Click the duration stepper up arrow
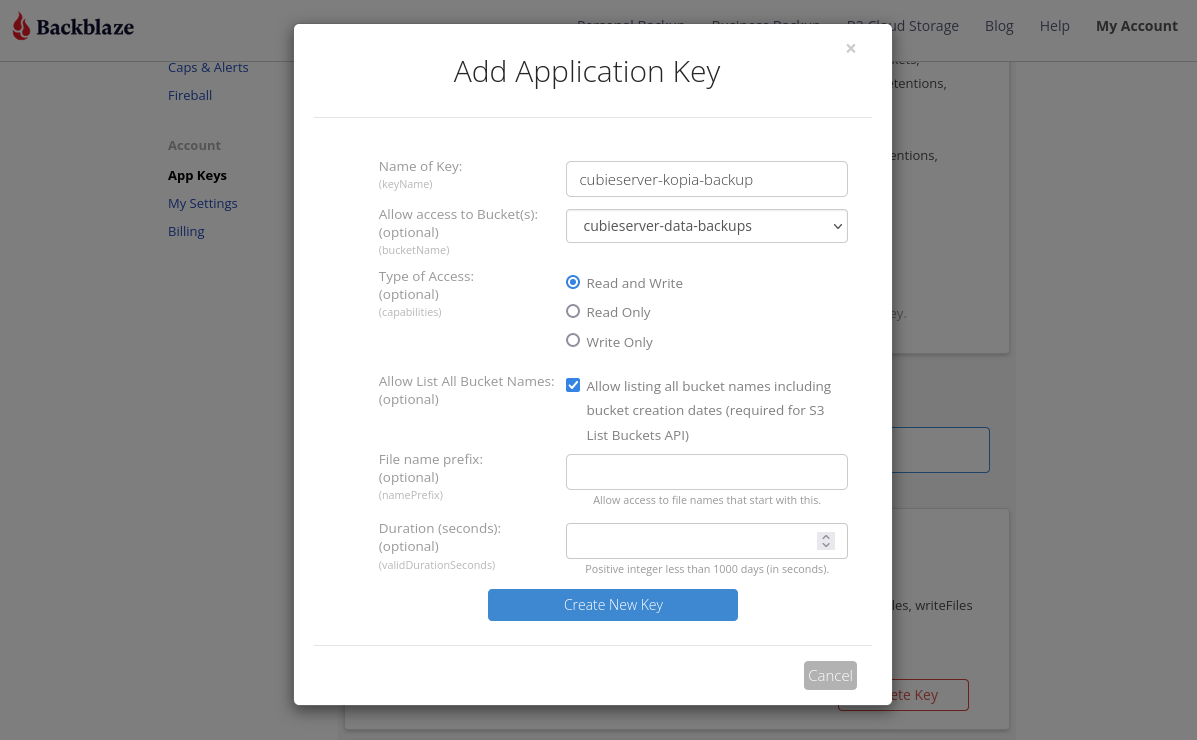This screenshot has height=740, width=1197. (x=826, y=536)
